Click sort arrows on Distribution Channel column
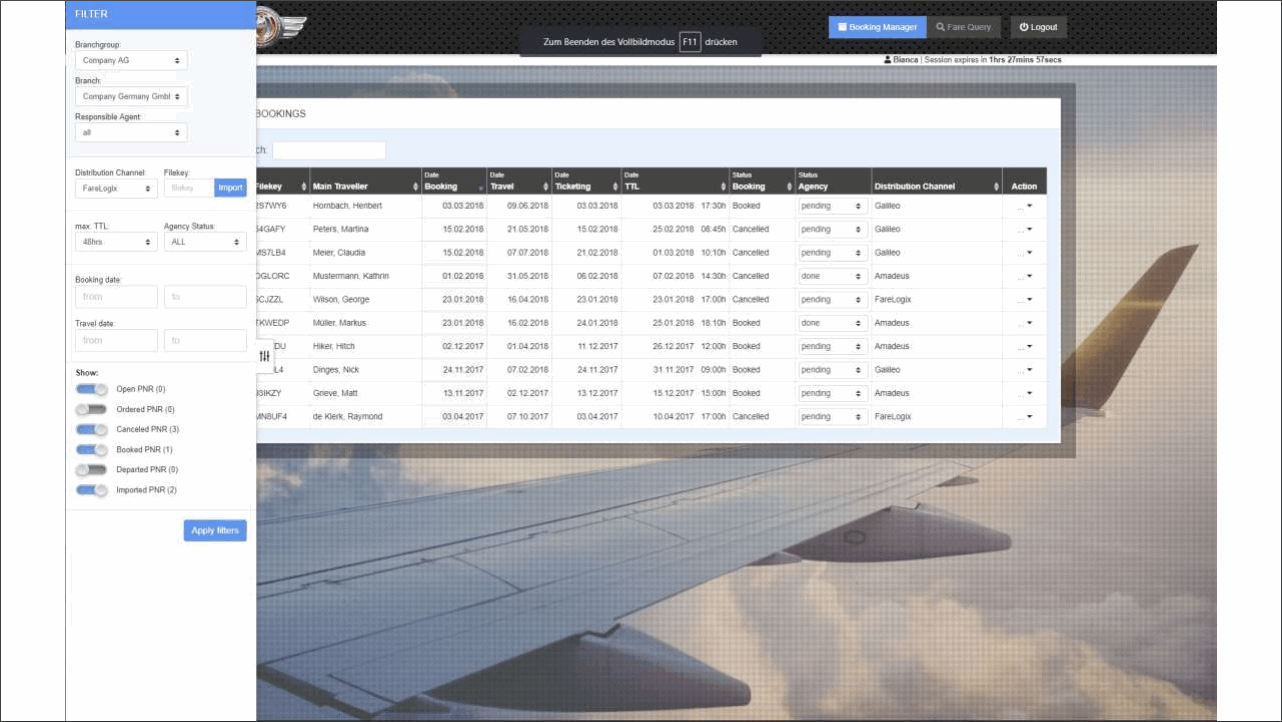This screenshot has width=1282, height=722. click(996, 187)
